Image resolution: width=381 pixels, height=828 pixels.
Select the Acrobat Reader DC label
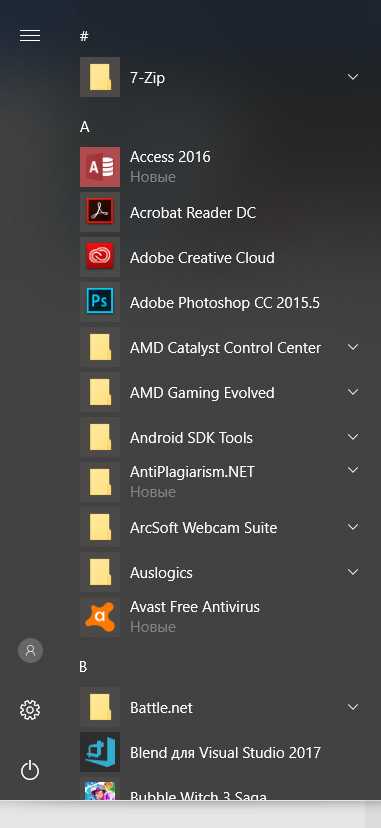pyautogui.click(x=193, y=213)
